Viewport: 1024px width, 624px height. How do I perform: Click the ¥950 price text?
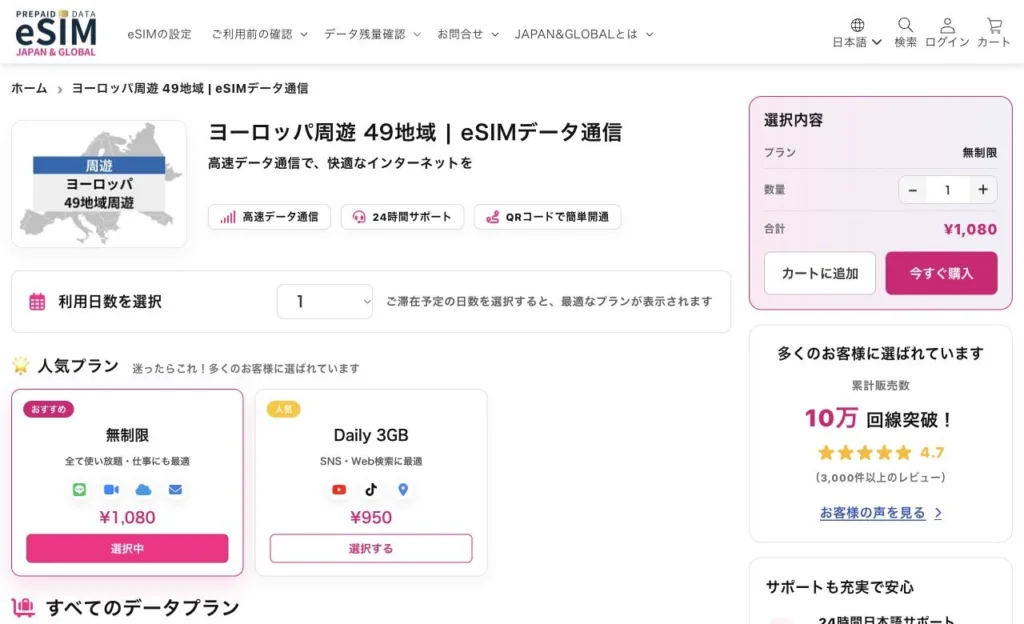[x=371, y=518]
